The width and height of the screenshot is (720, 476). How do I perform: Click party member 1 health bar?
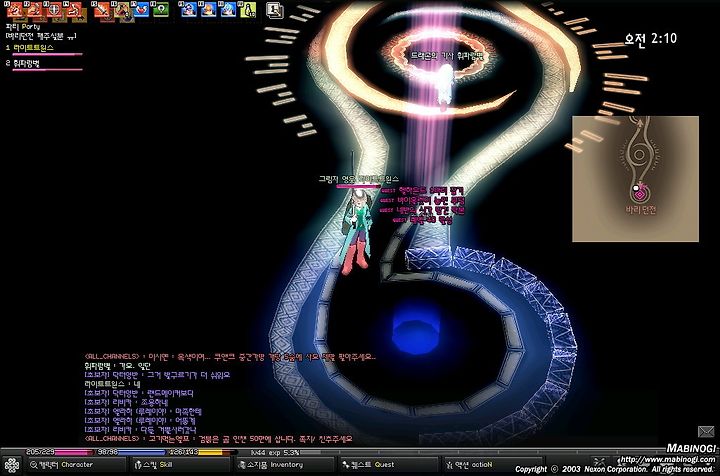[47, 54]
